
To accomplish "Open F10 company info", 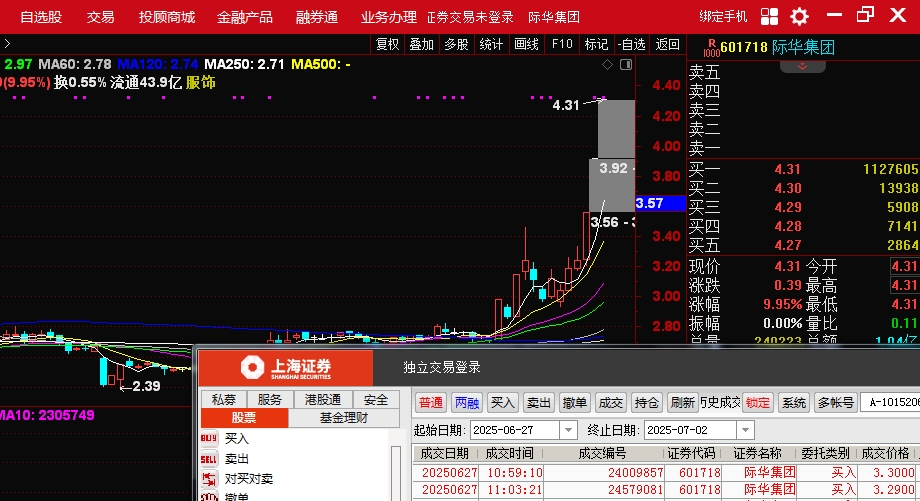I will (562, 44).
